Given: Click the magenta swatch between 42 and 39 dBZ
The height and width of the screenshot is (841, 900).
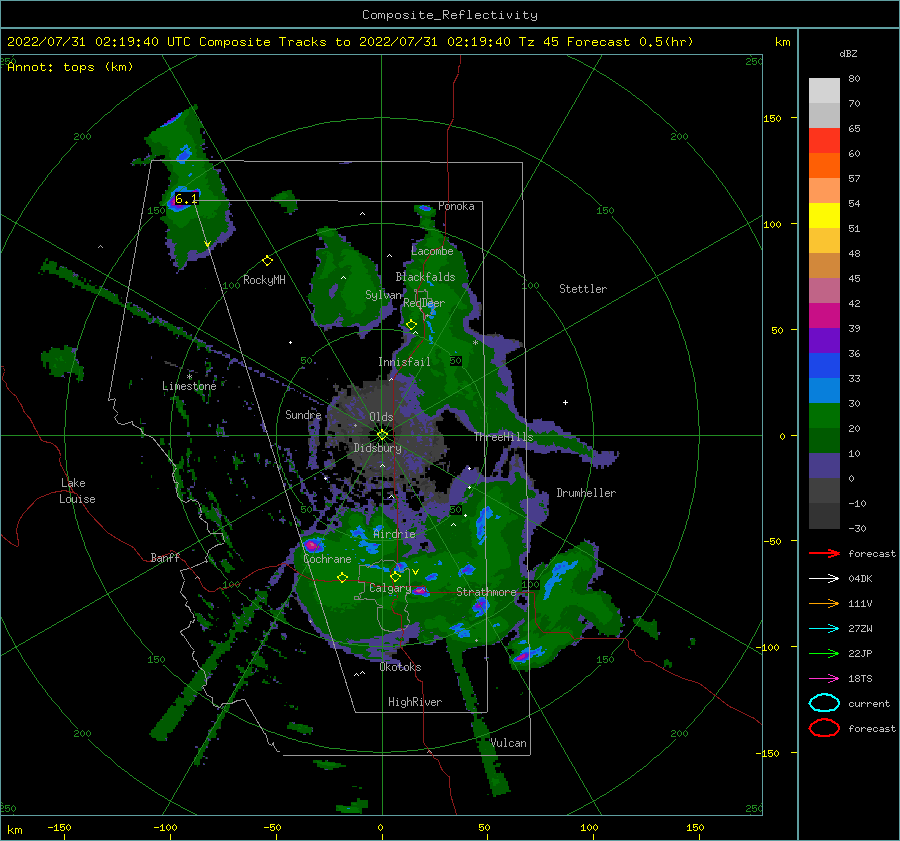Looking at the screenshot, I should pos(824,316).
